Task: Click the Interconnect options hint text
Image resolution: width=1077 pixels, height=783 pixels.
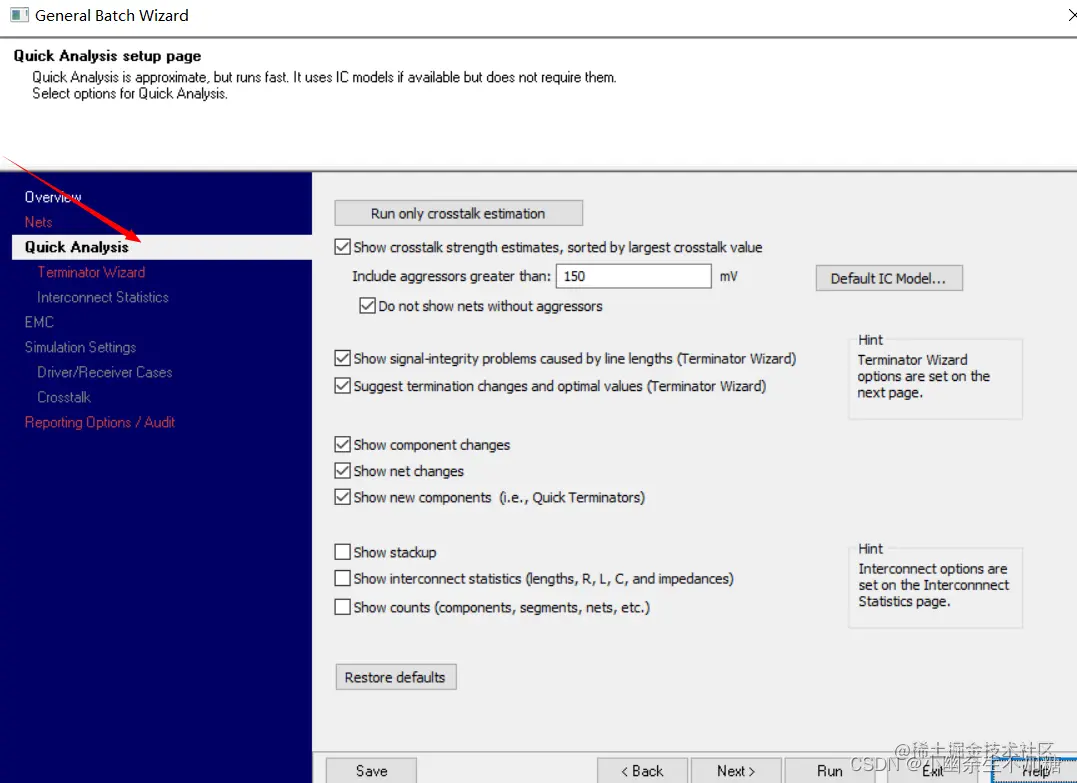Action: tap(933, 585)
